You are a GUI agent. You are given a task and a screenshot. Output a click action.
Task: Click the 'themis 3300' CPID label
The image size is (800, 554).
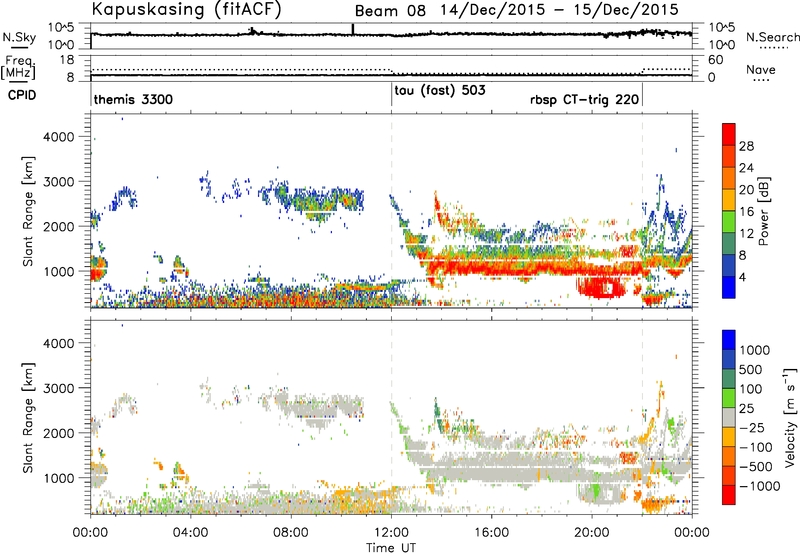tap(133, 99)
